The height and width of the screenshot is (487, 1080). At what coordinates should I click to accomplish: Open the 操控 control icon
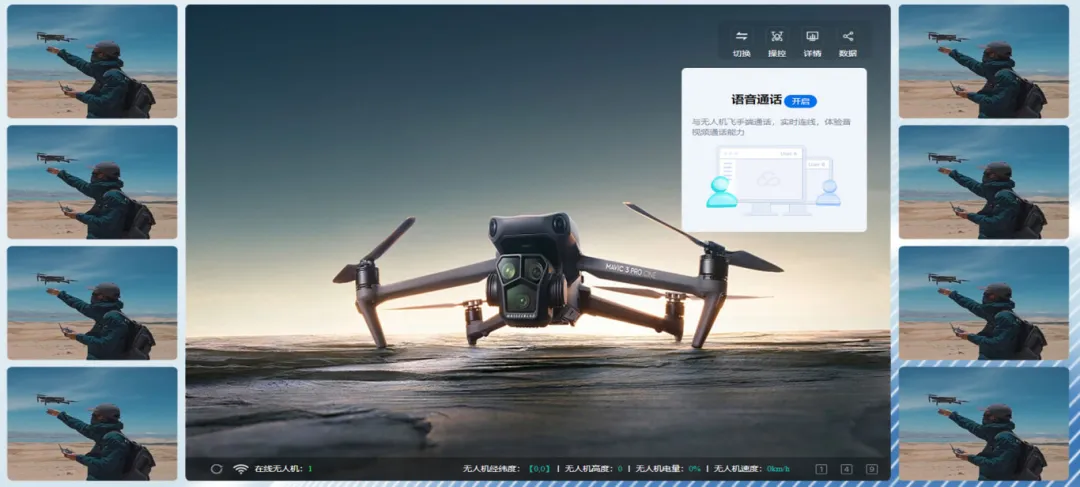777,36
